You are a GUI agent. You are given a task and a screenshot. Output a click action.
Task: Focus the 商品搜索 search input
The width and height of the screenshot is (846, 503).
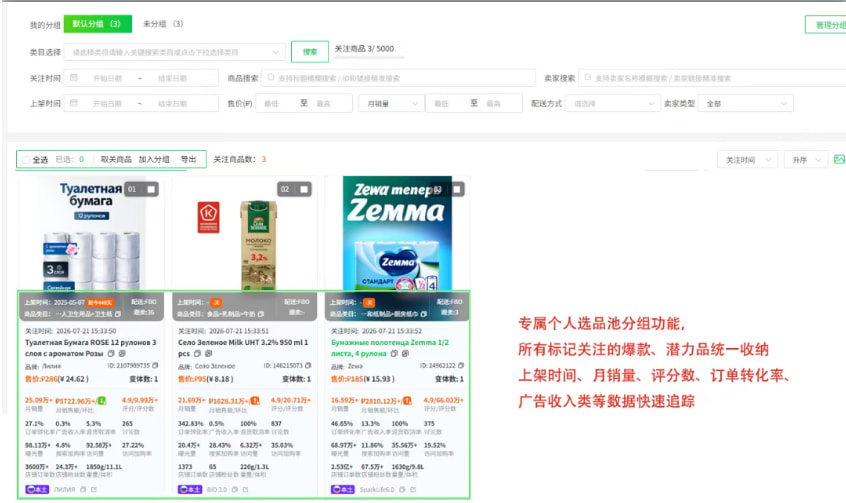398,78
